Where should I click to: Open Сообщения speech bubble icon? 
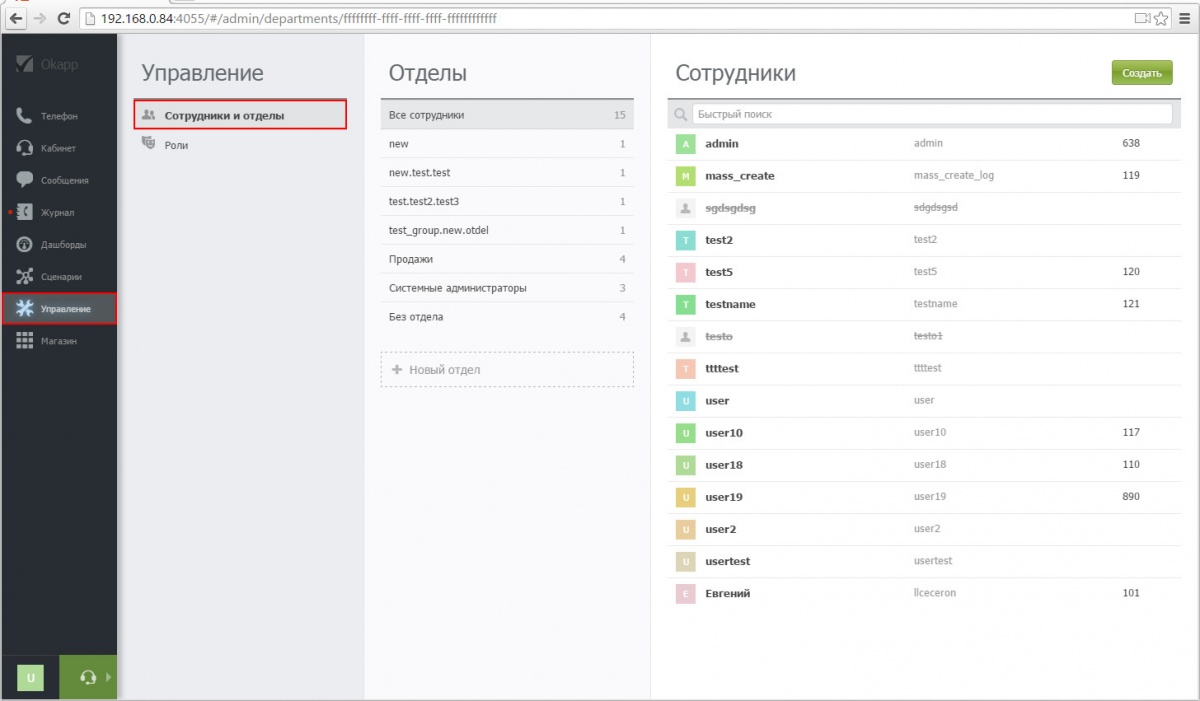(25, 180)
